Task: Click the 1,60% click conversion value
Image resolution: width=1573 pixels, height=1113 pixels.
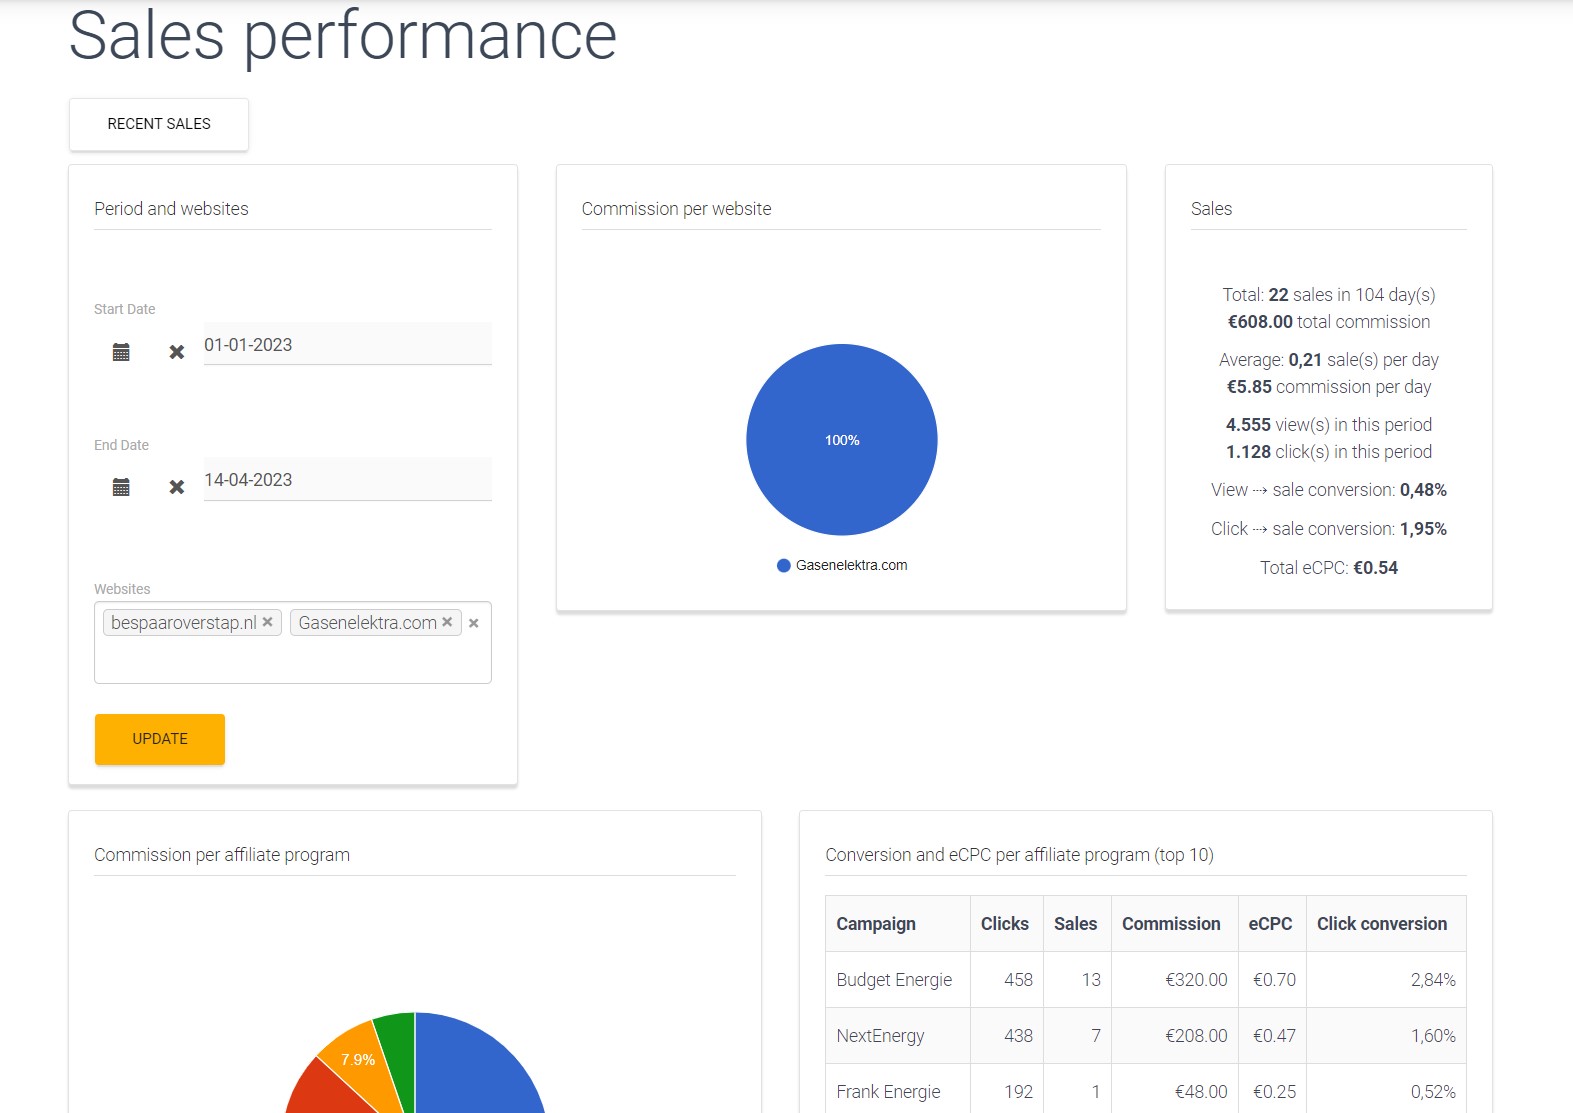Action: (x=1433, y=1036)
